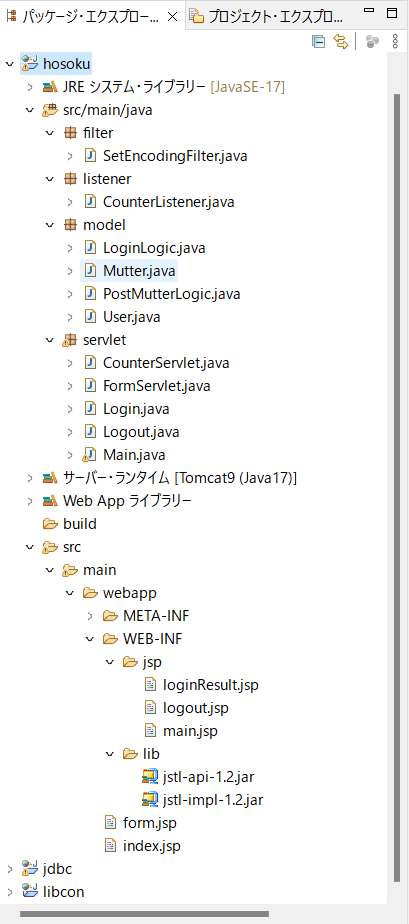Open the view menu three-dots icon

[x=396, y=41]
